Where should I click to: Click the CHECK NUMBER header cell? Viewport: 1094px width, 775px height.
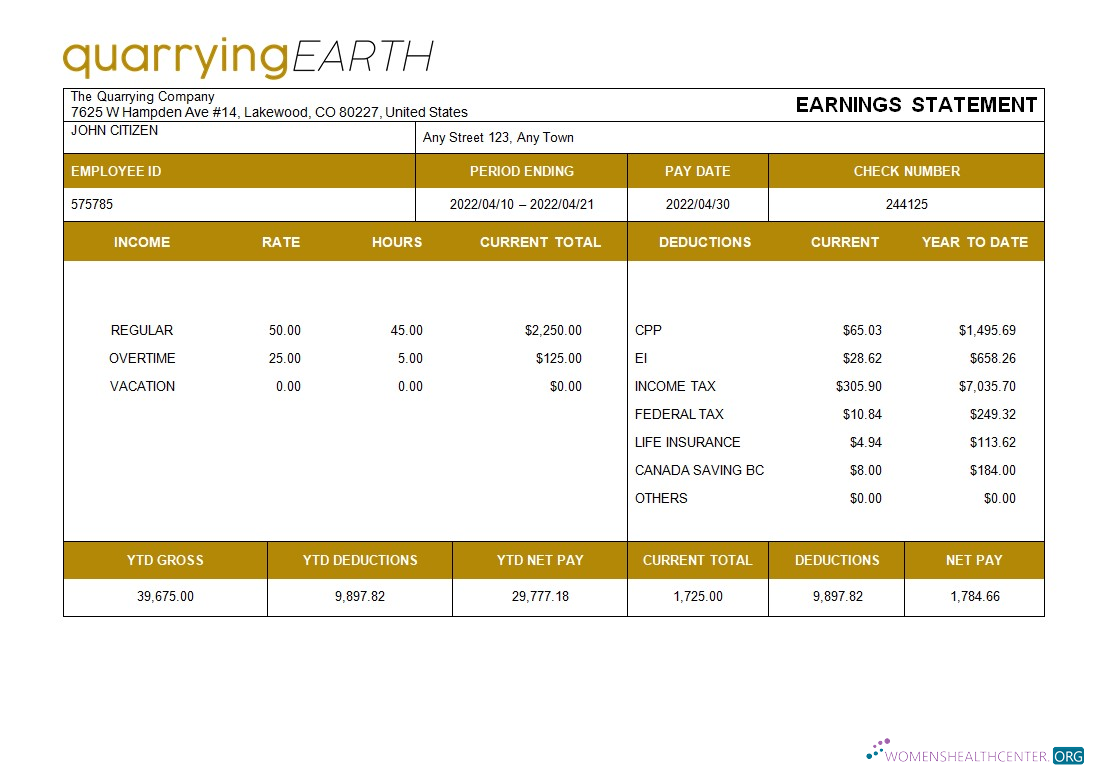point(906,171)
